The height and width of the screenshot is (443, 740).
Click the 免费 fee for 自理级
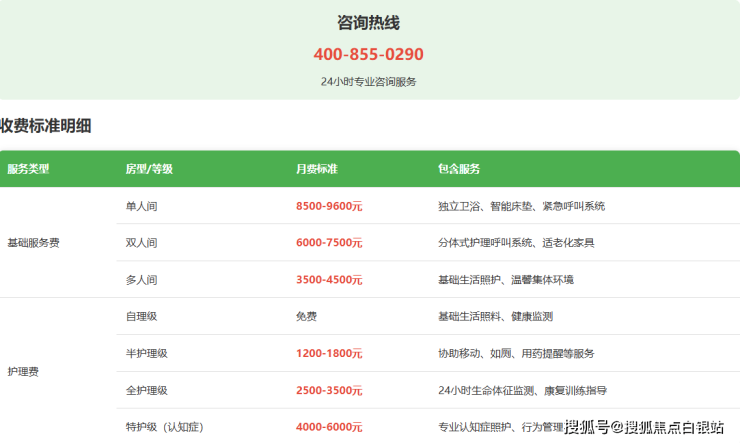[x=306, y=317]
